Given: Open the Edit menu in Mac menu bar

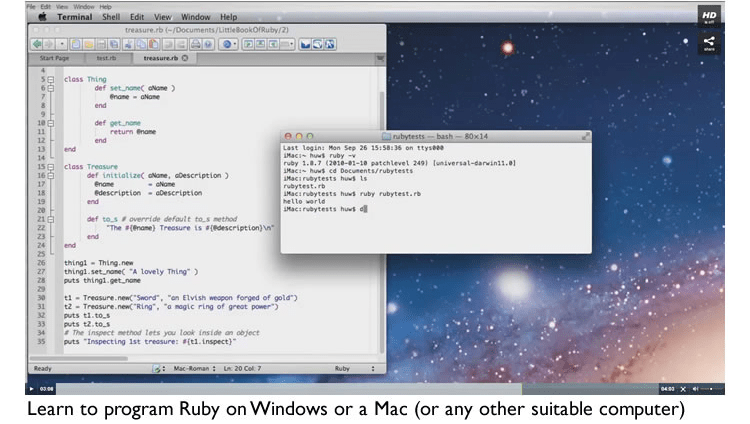Looking at the screenshot, I should point(137,17).
